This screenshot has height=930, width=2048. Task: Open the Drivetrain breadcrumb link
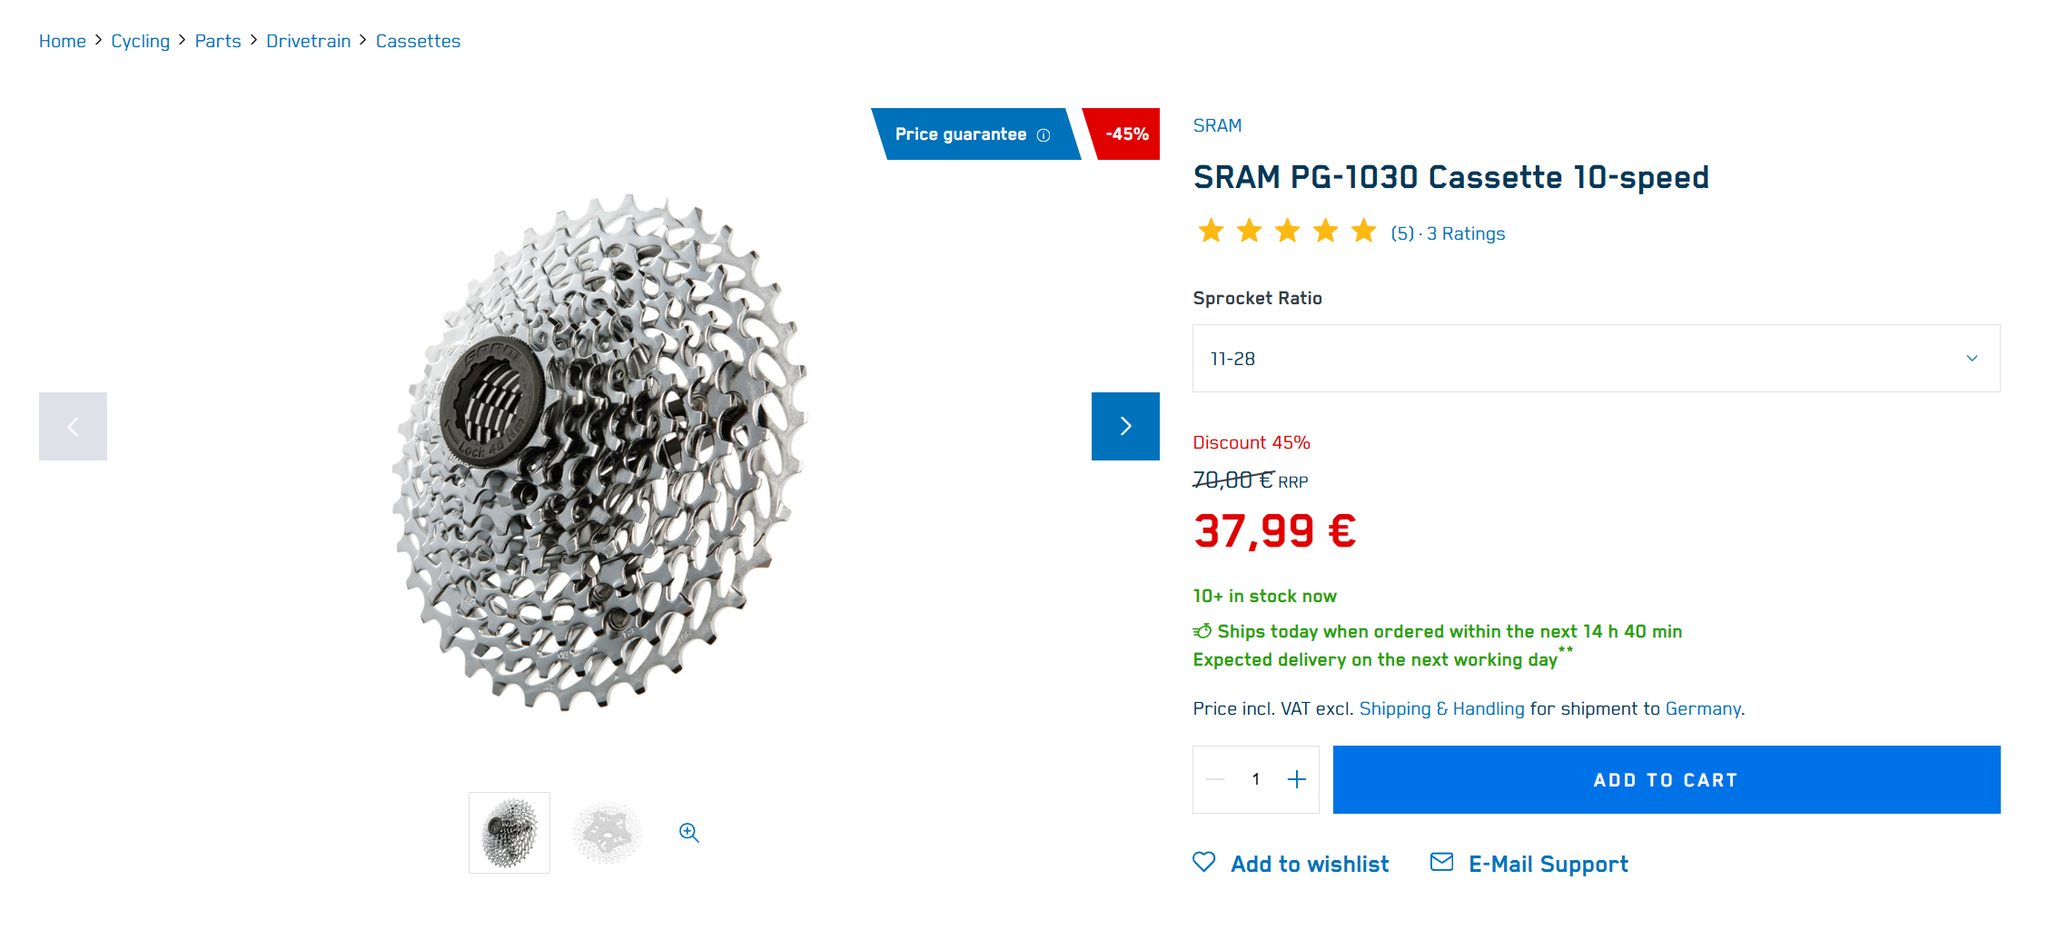click(x=308, y=41)
